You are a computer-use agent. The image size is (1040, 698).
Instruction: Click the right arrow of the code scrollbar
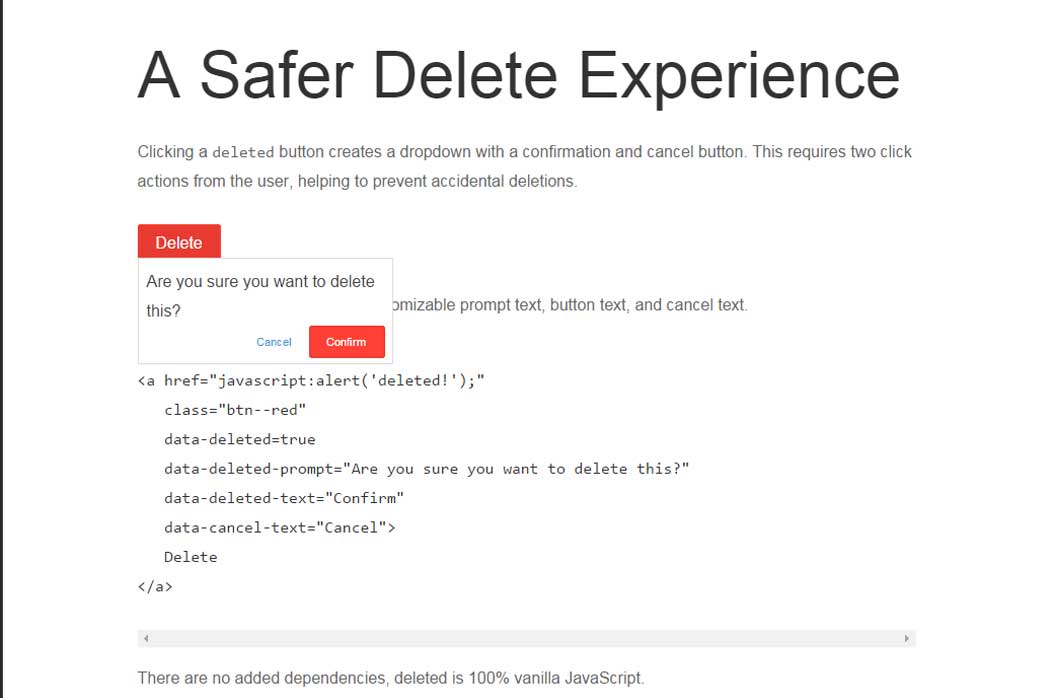tap(907, 637)
